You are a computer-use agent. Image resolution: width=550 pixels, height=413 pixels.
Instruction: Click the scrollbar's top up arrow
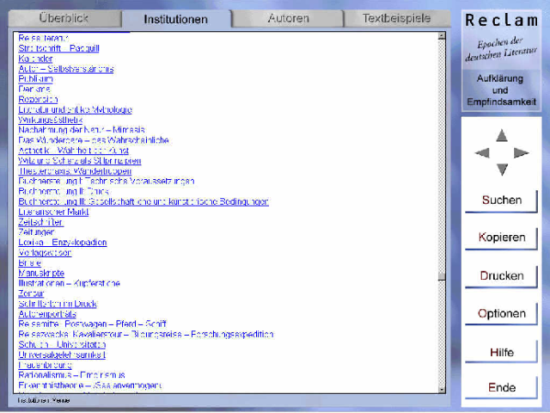pos(442,36)
